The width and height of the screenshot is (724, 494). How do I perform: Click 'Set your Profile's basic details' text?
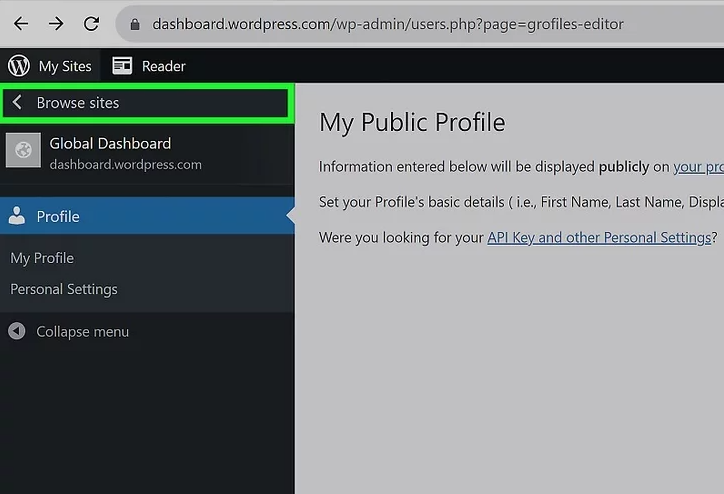[411, 202]
